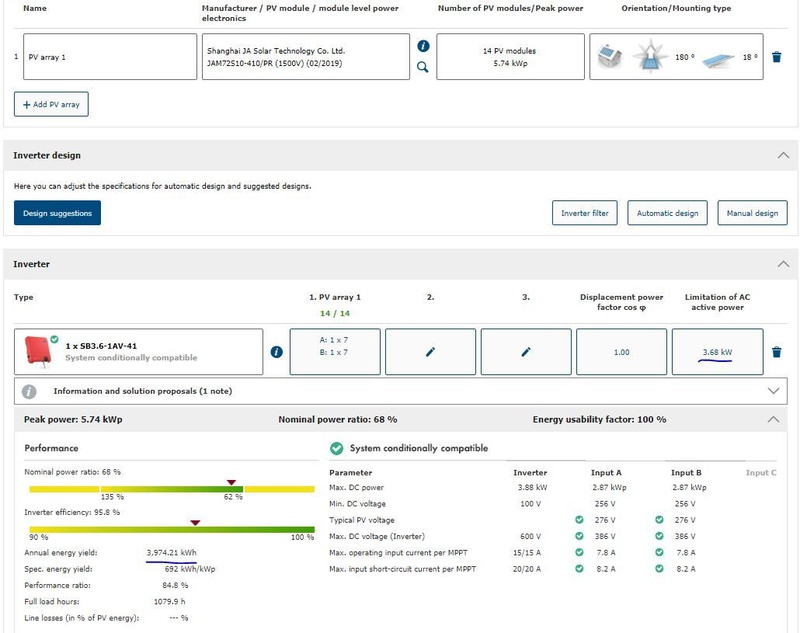800x633 pixels.
Task: Run Automatic design
Action: 667,213
